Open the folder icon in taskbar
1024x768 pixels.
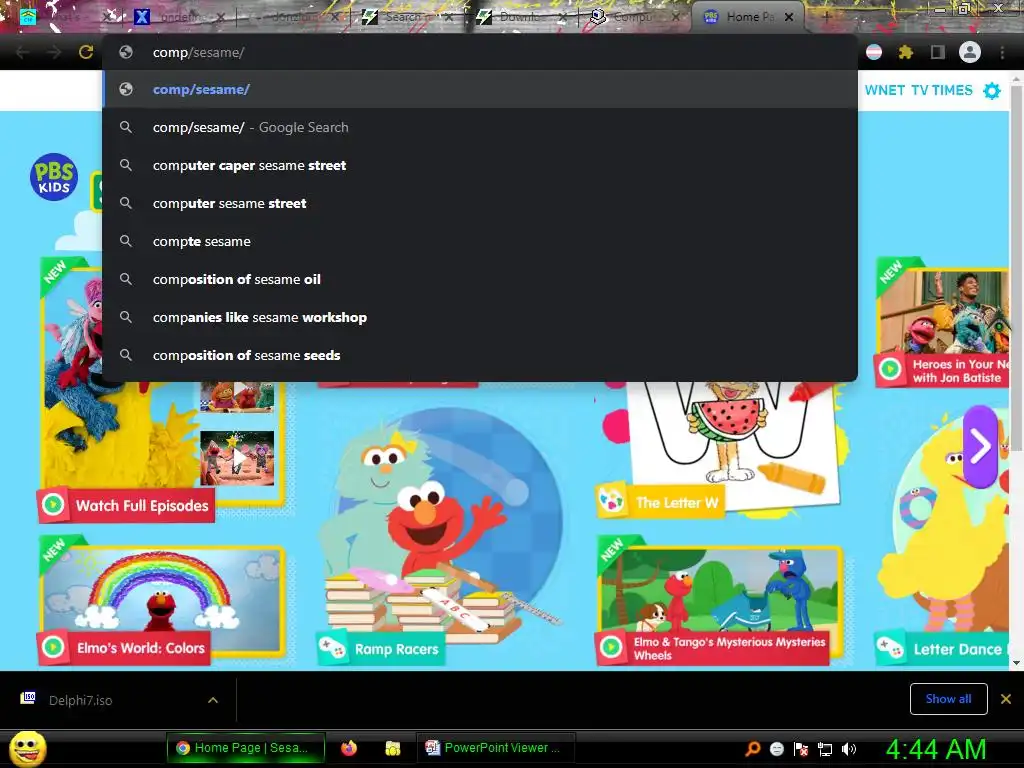(392, 748)
